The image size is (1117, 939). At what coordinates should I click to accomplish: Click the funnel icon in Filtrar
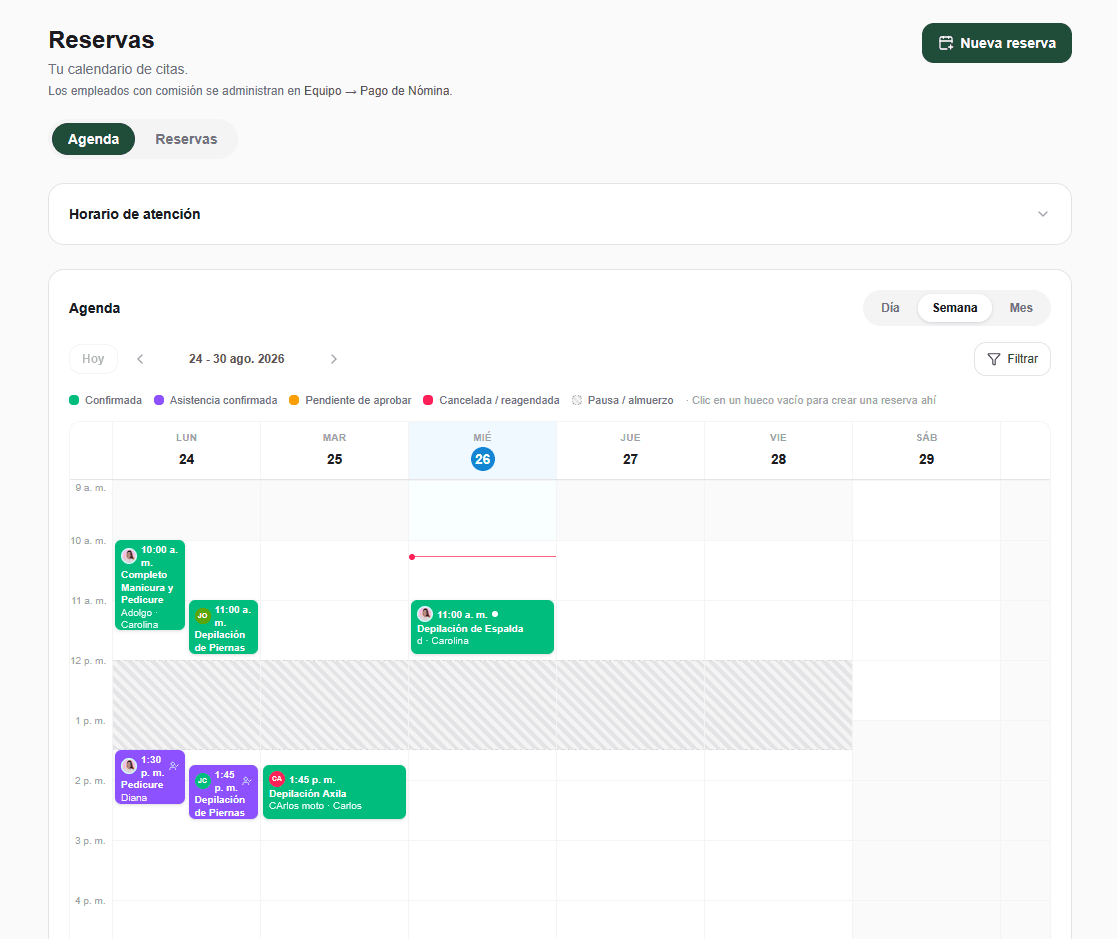coord(994,359)
